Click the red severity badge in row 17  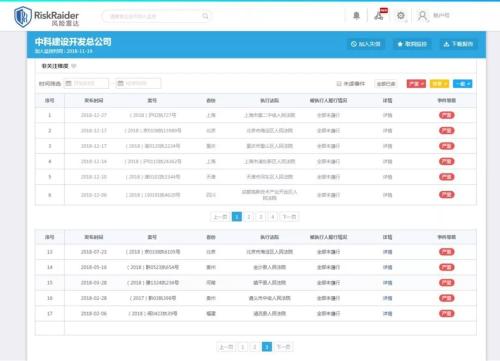click(447, 314)
